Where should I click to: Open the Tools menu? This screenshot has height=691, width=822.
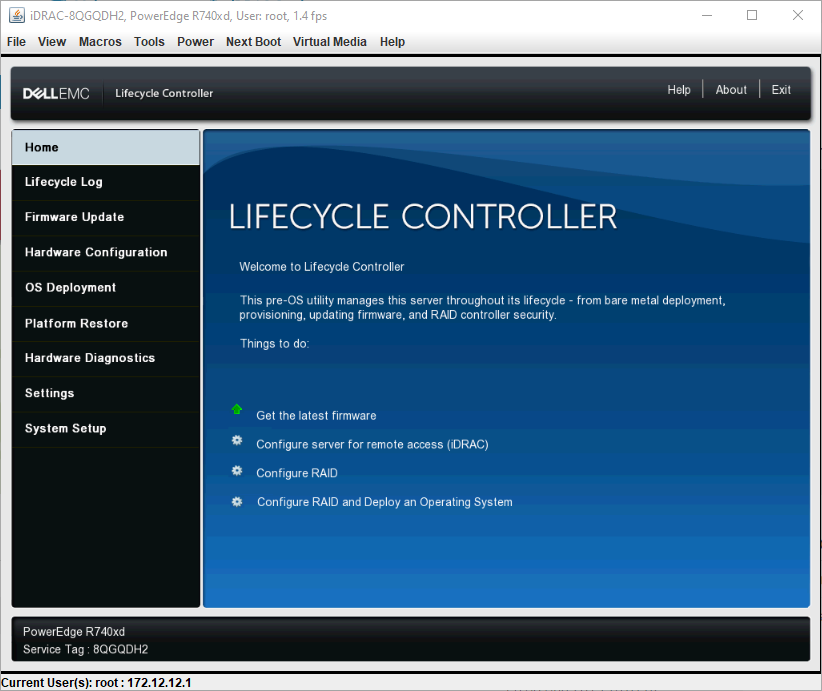click(x=149, y=42)
